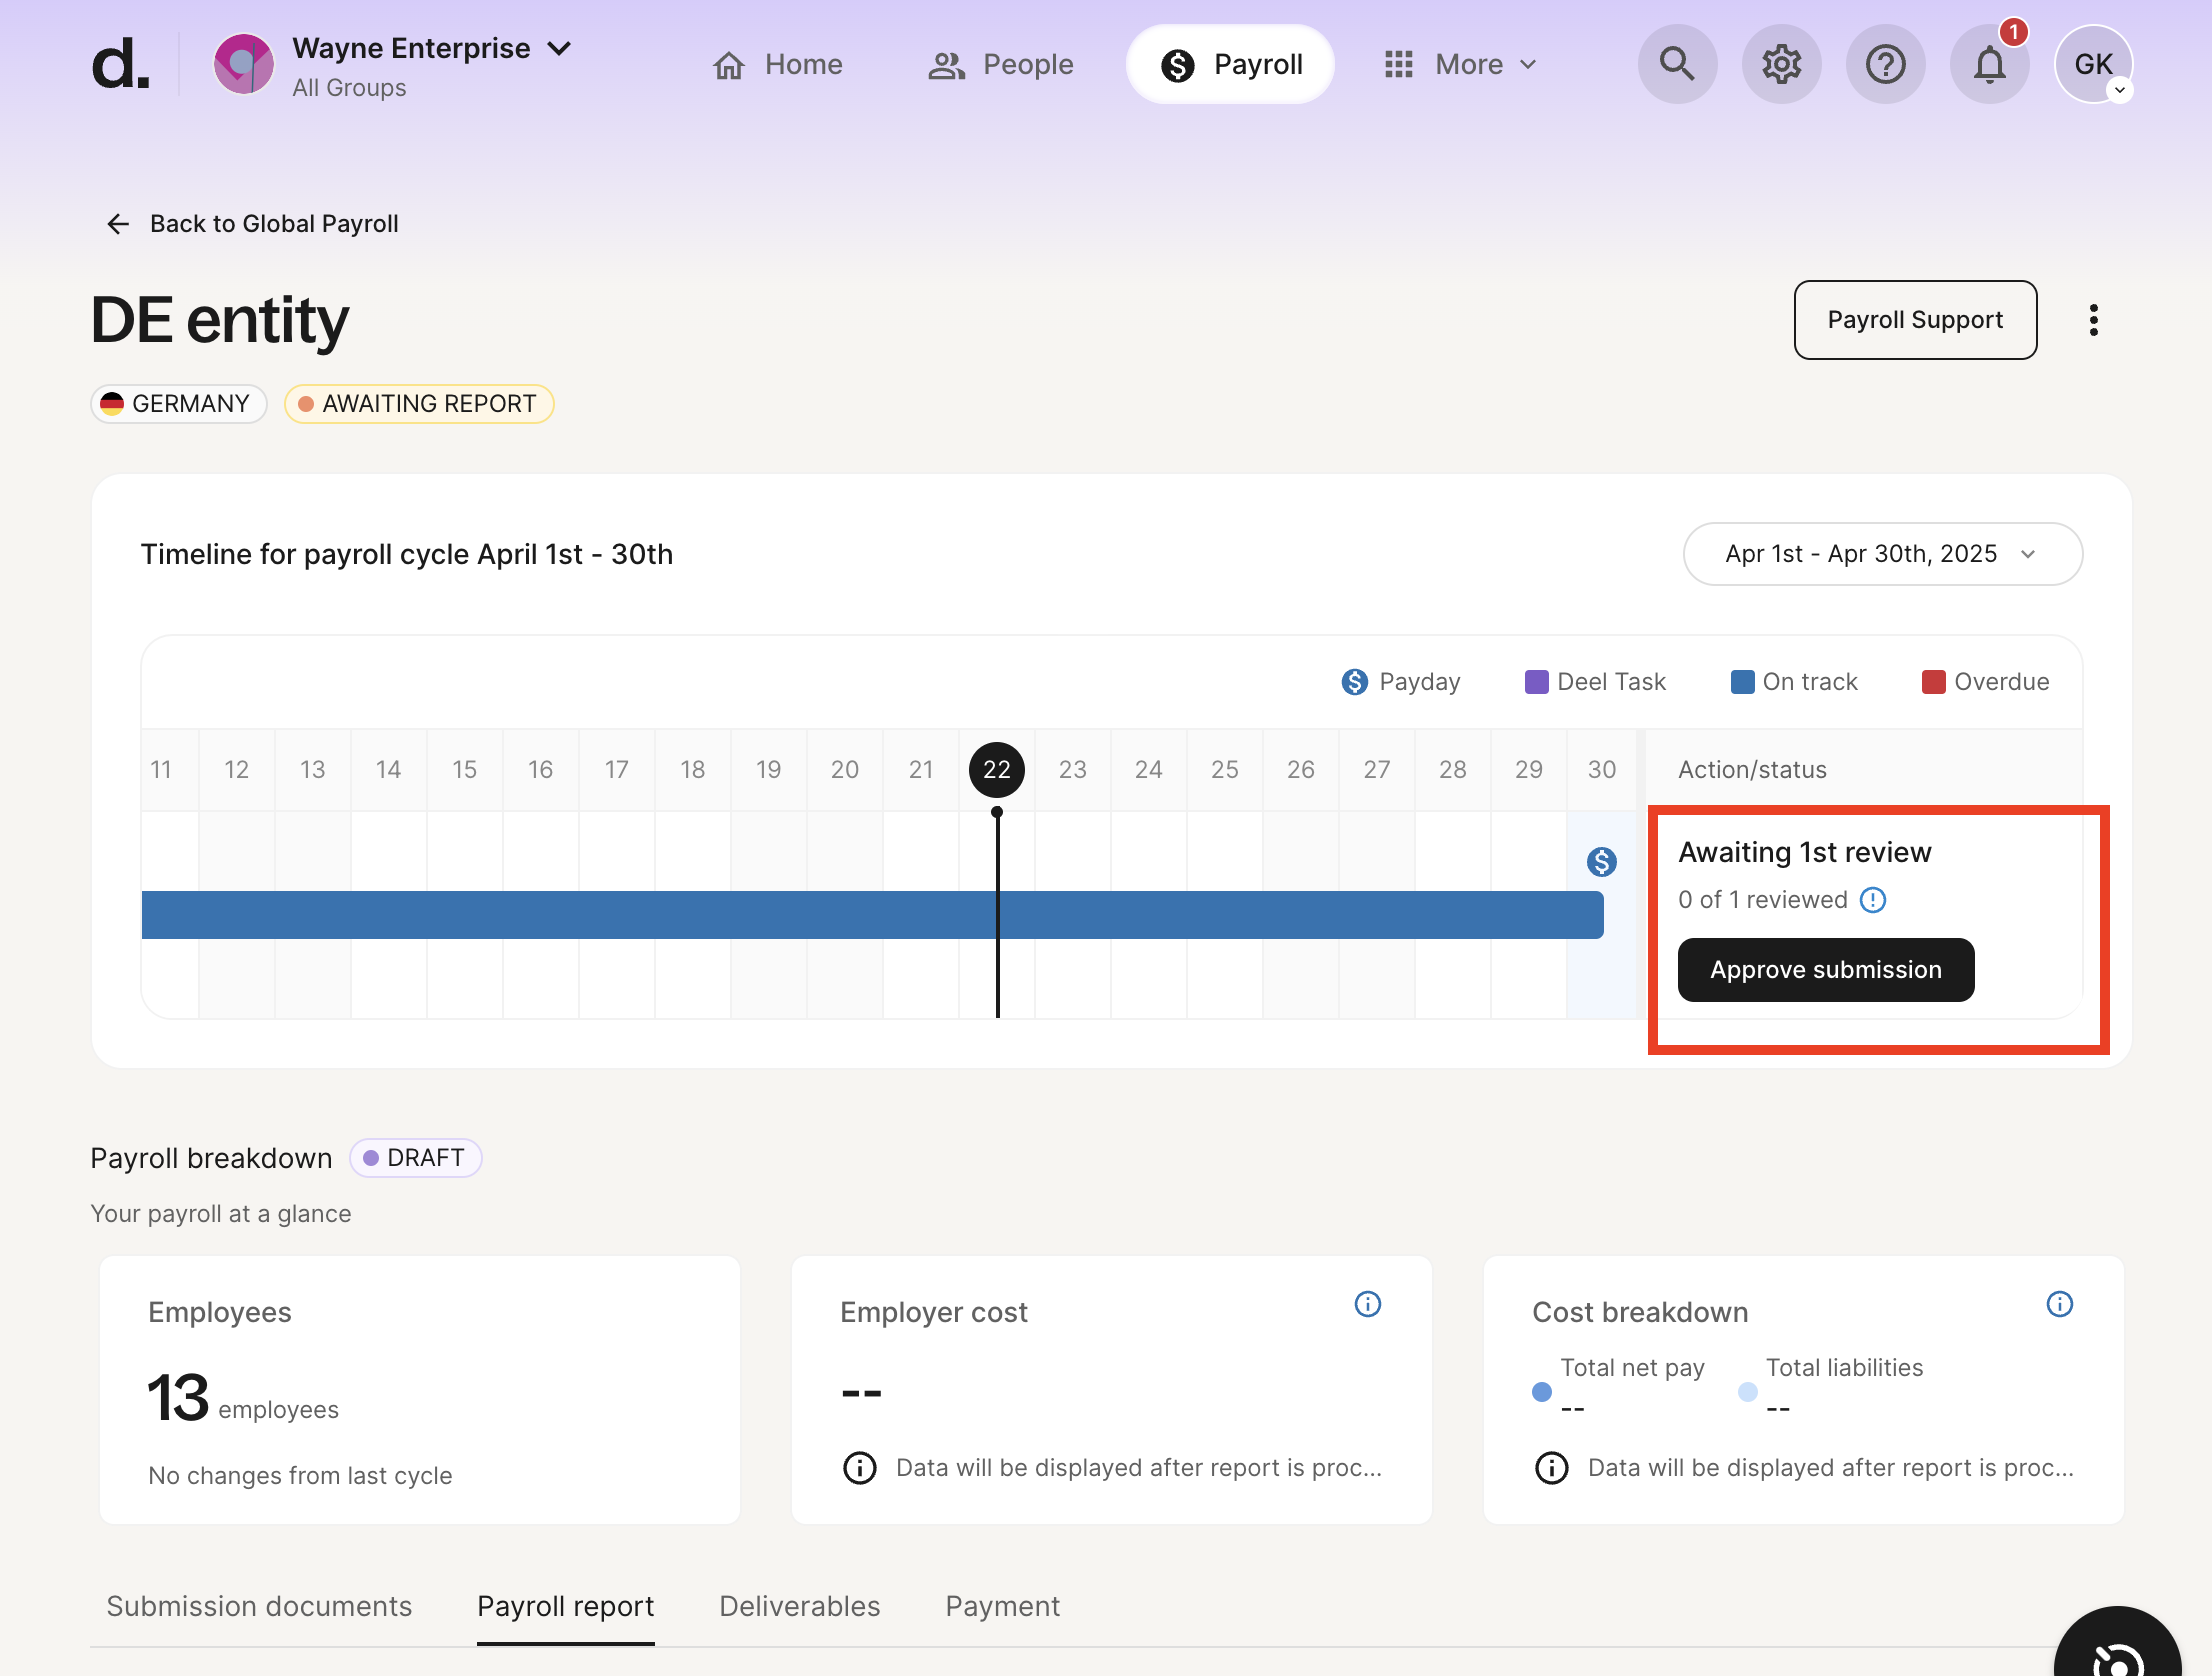Click info icon in Cost breakdown notice
2212x1676 pixels.
click(1551, 1467)
